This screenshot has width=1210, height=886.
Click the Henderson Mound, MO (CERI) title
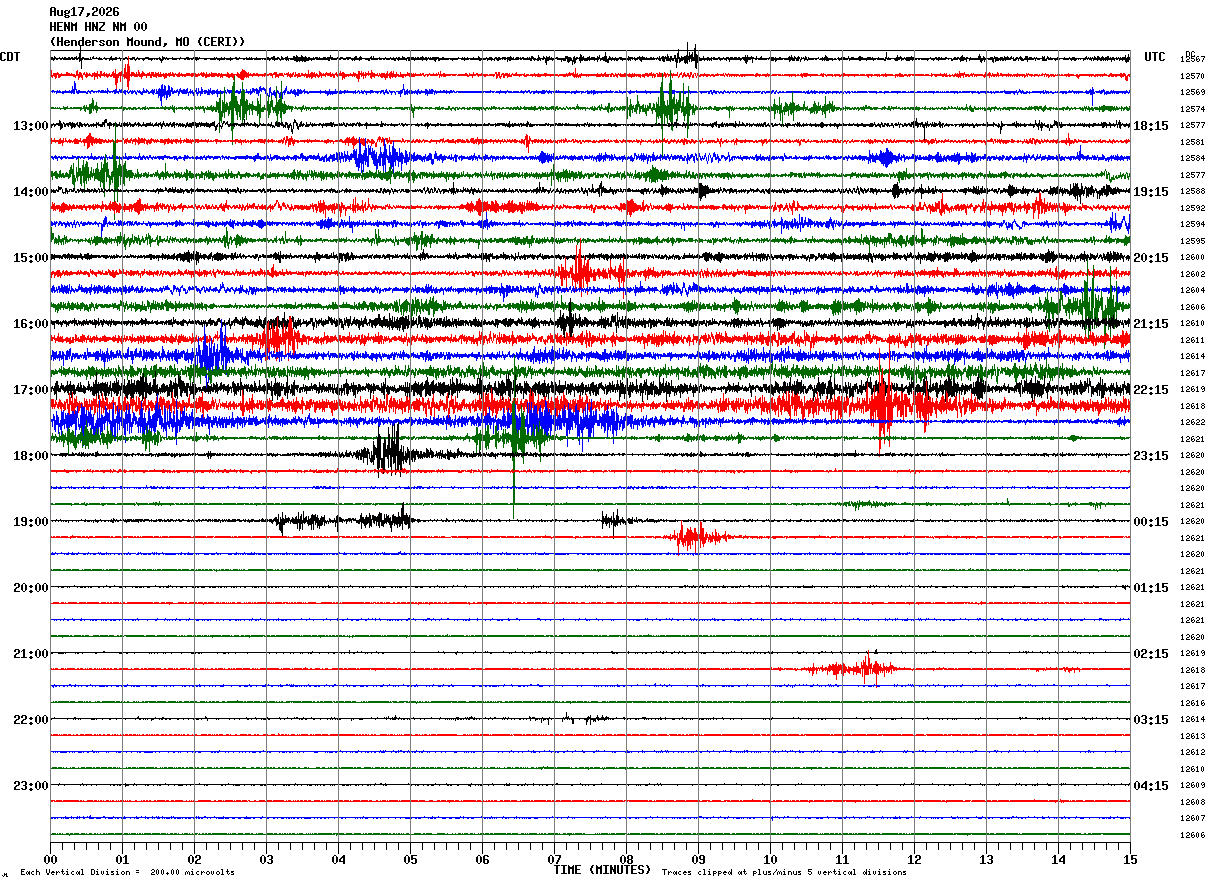point(147,42)
